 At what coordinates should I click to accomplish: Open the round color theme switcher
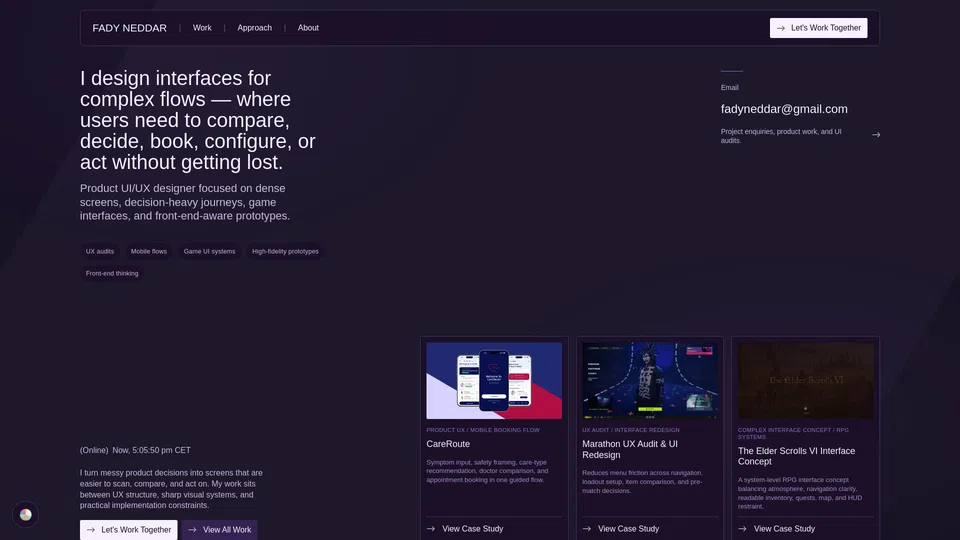coord(26,515)
